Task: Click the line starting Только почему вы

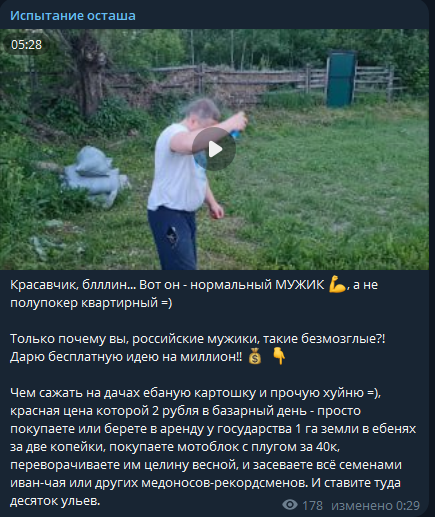Action: [x=197, y=339]
